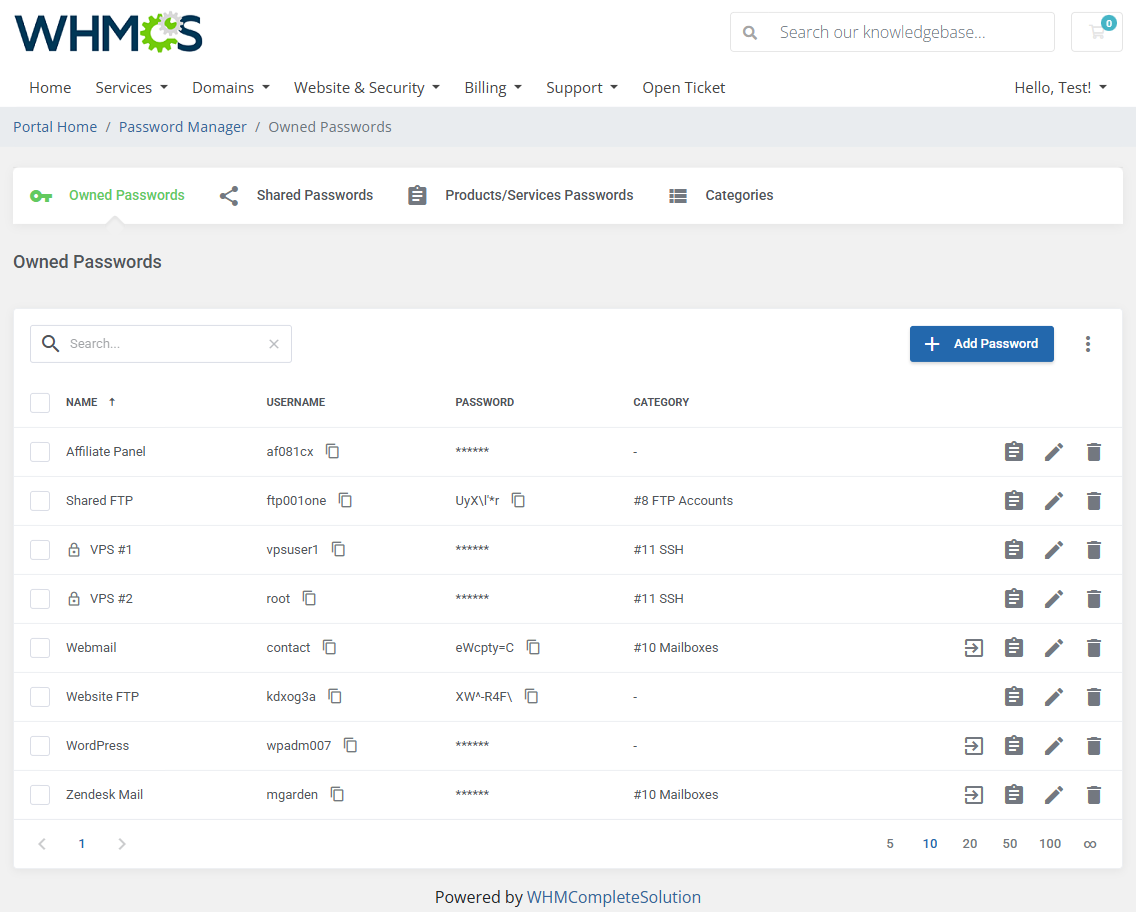
Task: Click the login arrow icon for Webmail
Action: 973,648
